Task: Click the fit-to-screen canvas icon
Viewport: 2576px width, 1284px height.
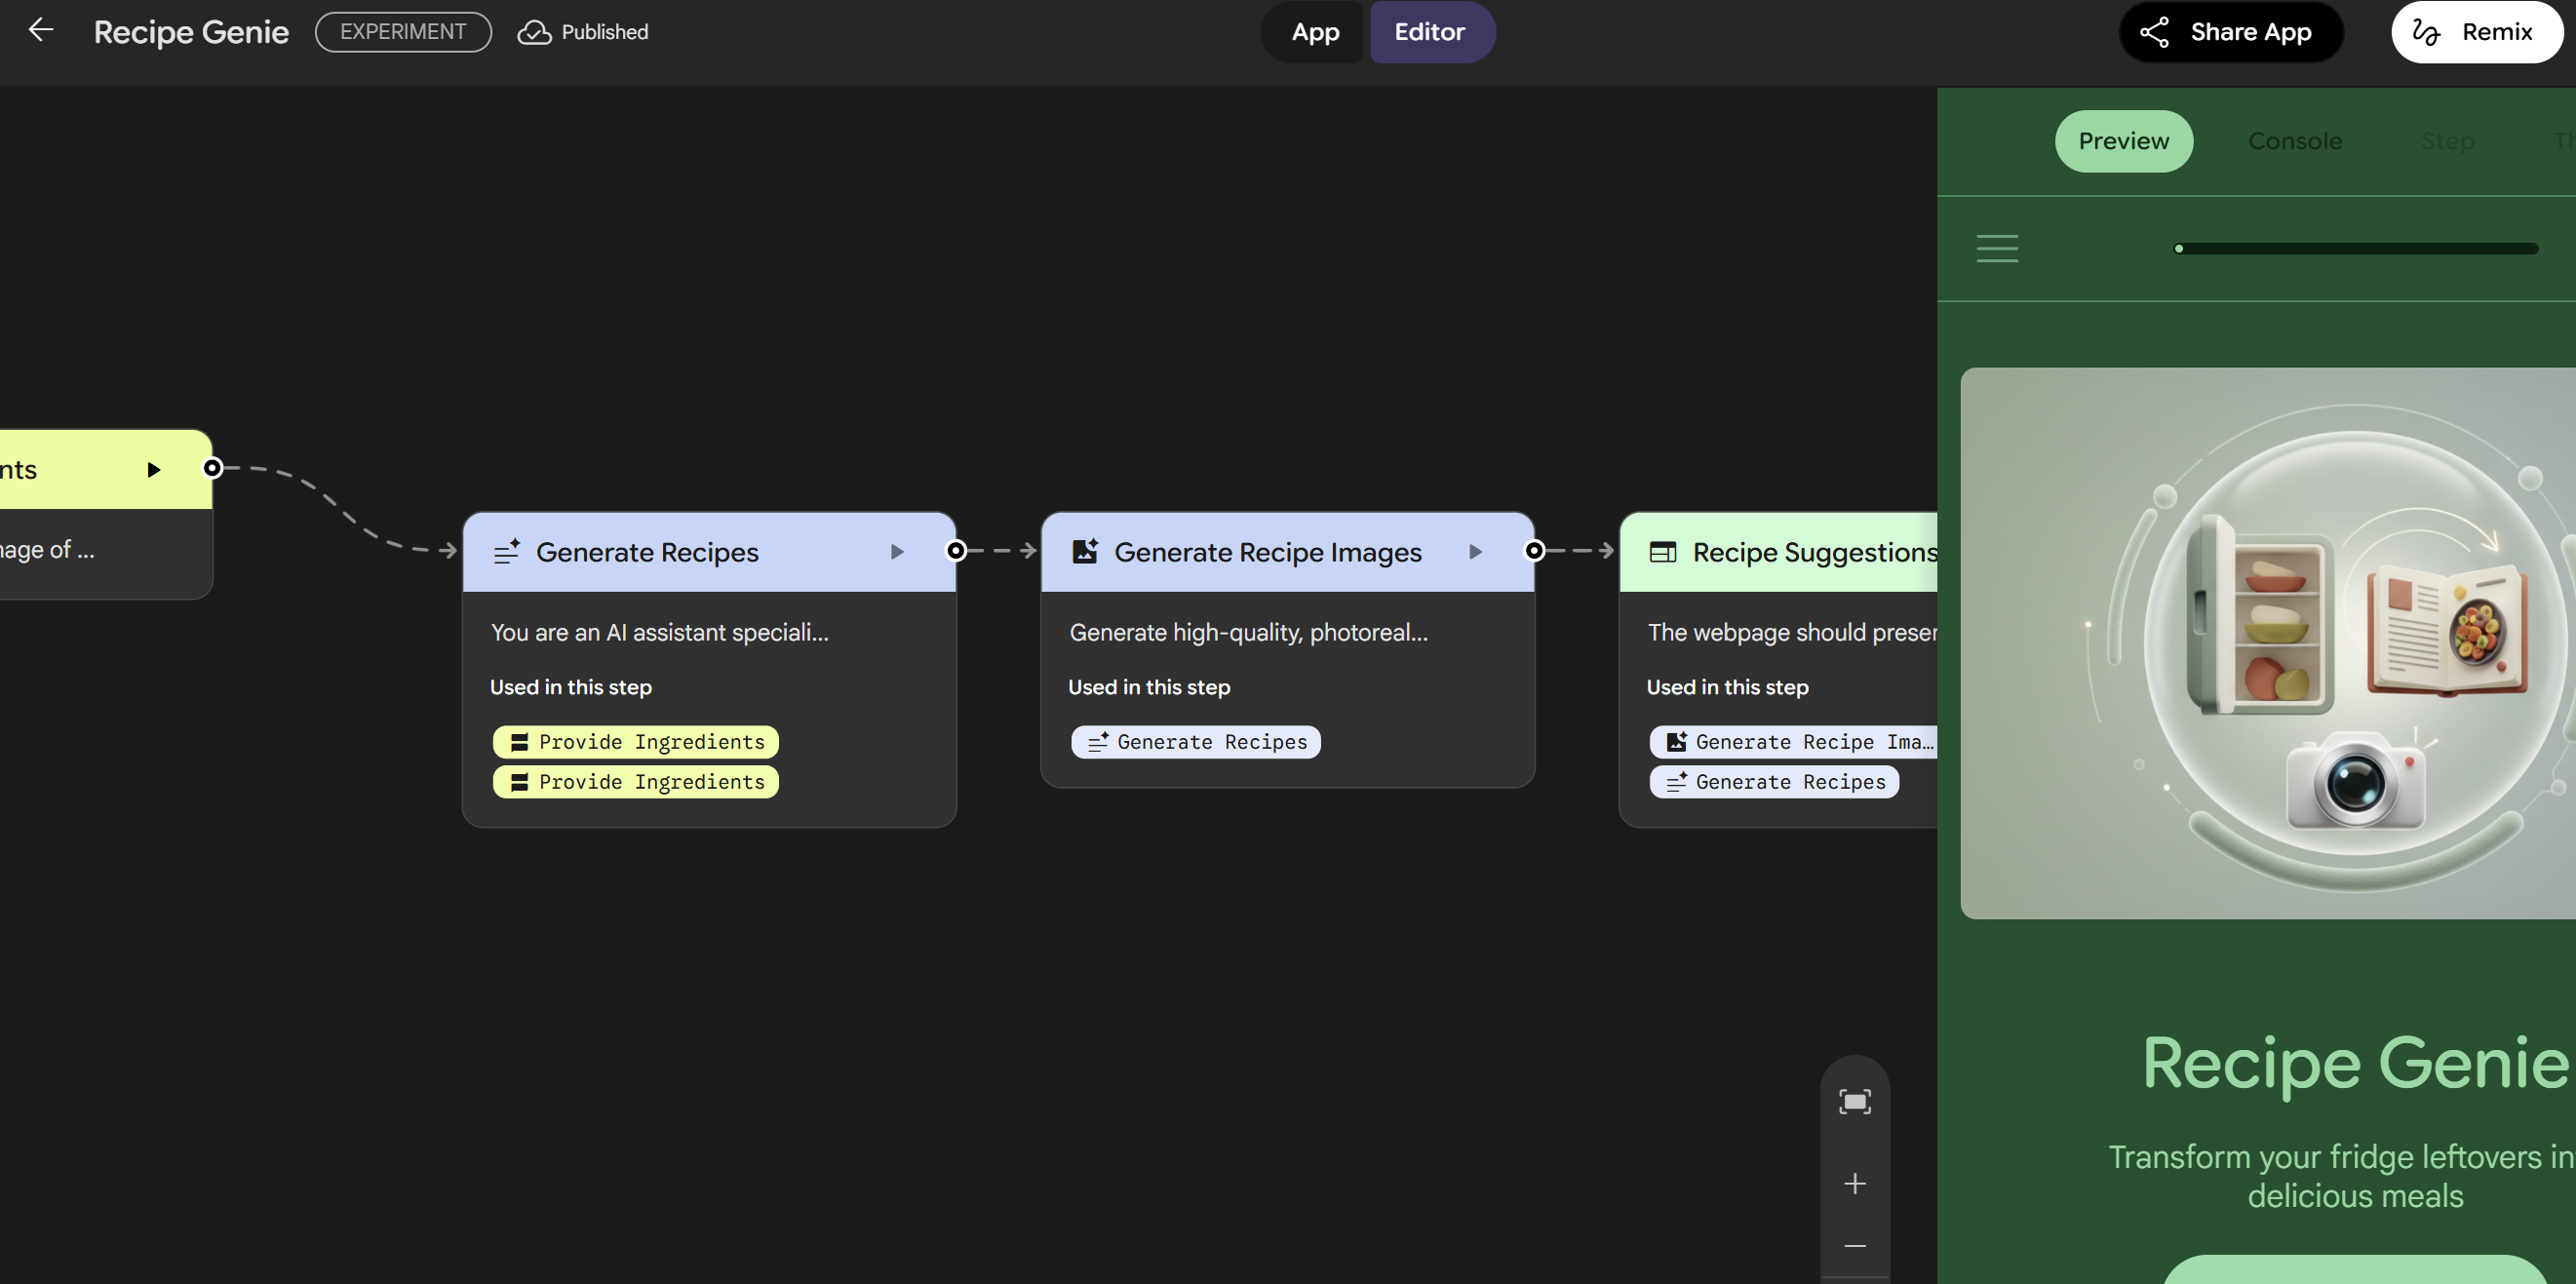Action: pos(1854,1101)
